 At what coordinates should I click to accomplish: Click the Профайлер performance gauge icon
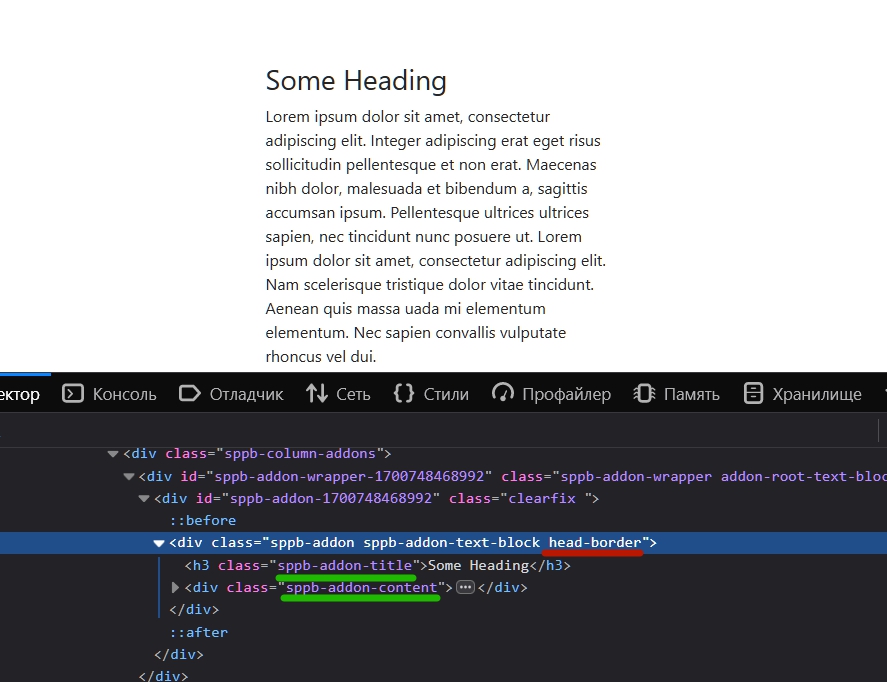pyautogui.click(x=503, y=394)
